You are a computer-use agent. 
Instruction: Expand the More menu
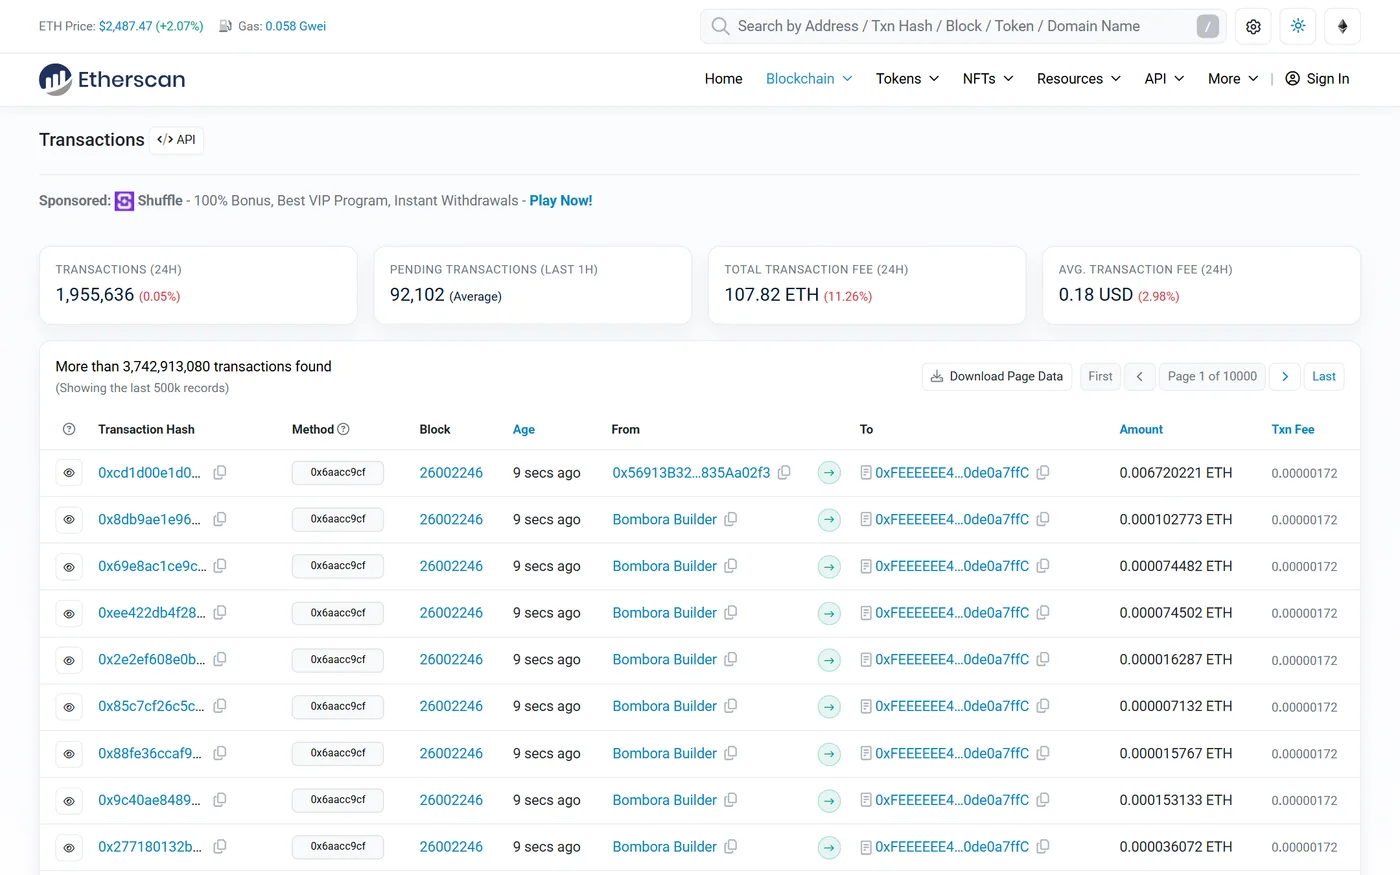point(1233,79)
